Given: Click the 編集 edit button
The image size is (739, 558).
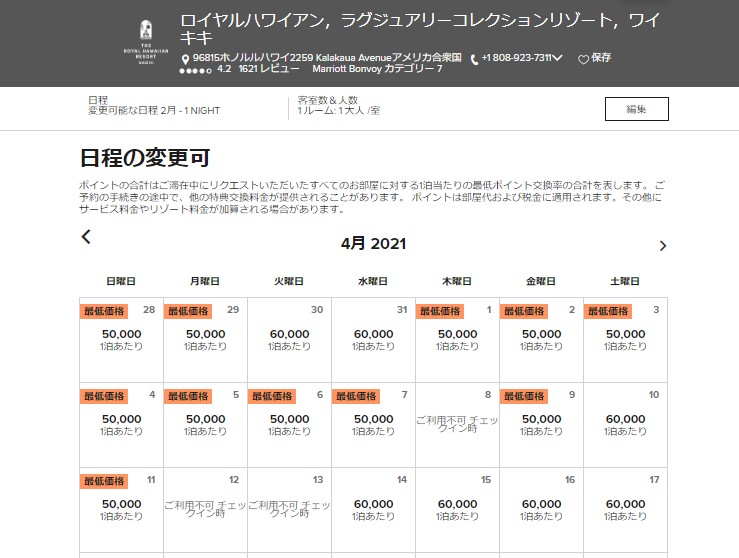Looking at the screenshot, I should tap(637, 109).
